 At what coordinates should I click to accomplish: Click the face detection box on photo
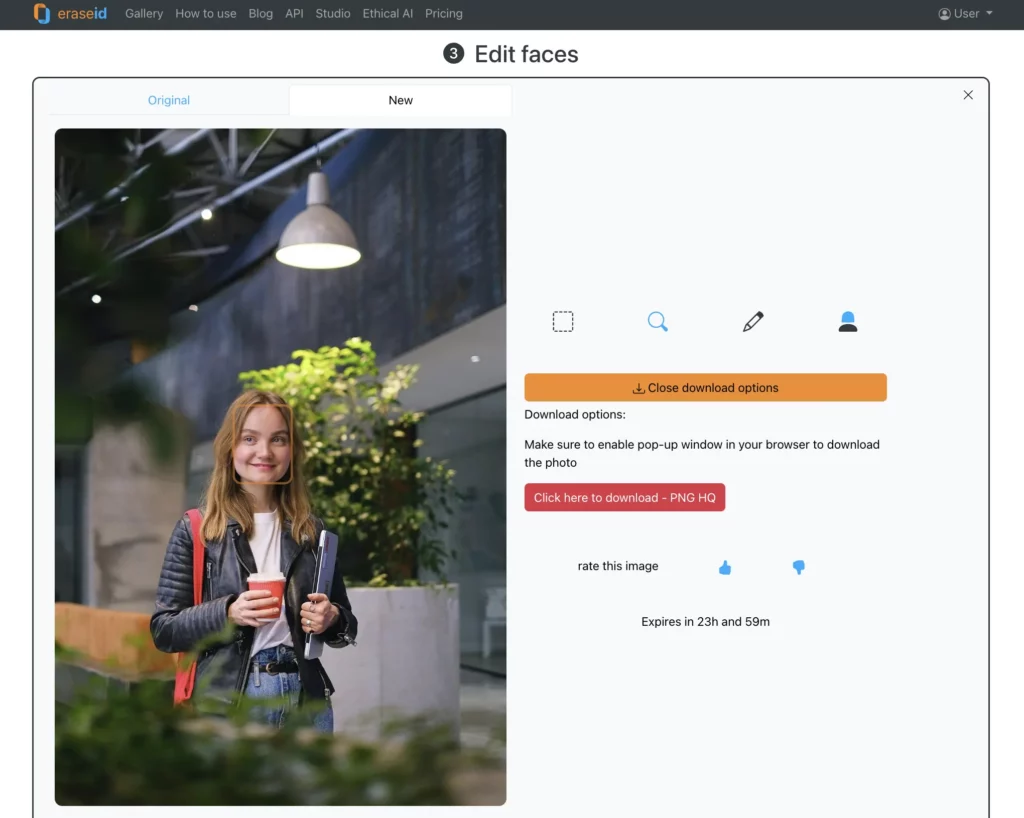click(262, 444)
